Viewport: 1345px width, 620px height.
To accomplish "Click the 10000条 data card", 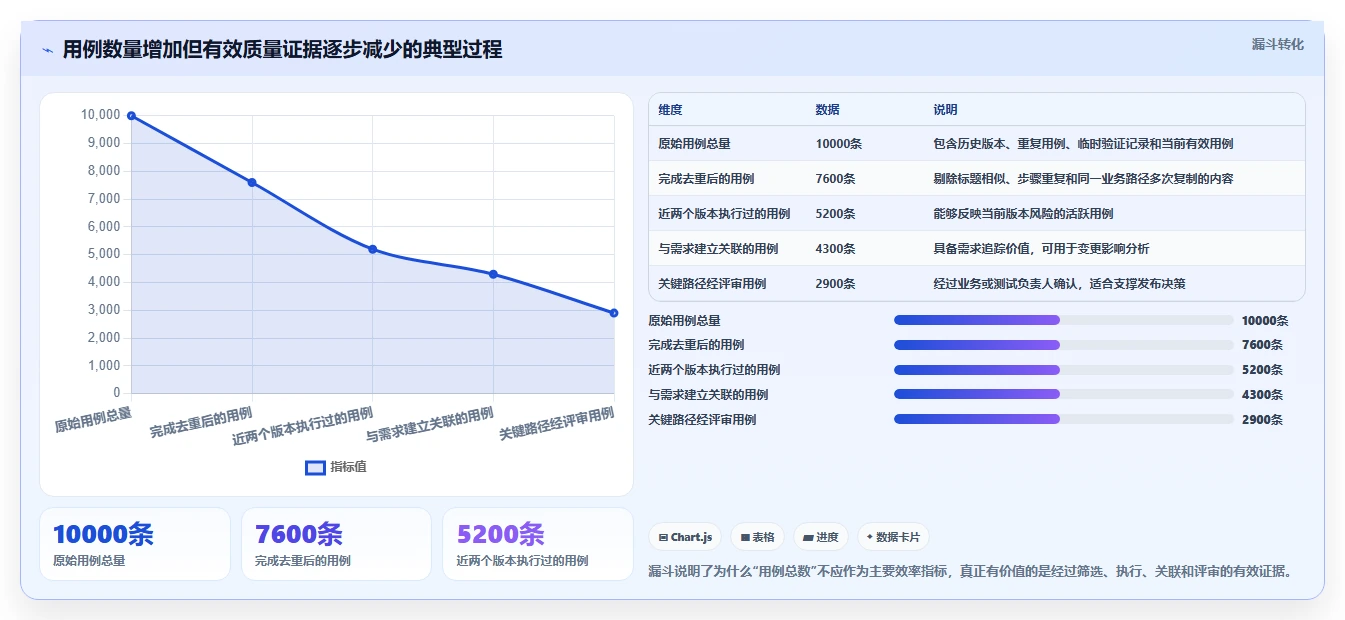I will tap(135, 544).
